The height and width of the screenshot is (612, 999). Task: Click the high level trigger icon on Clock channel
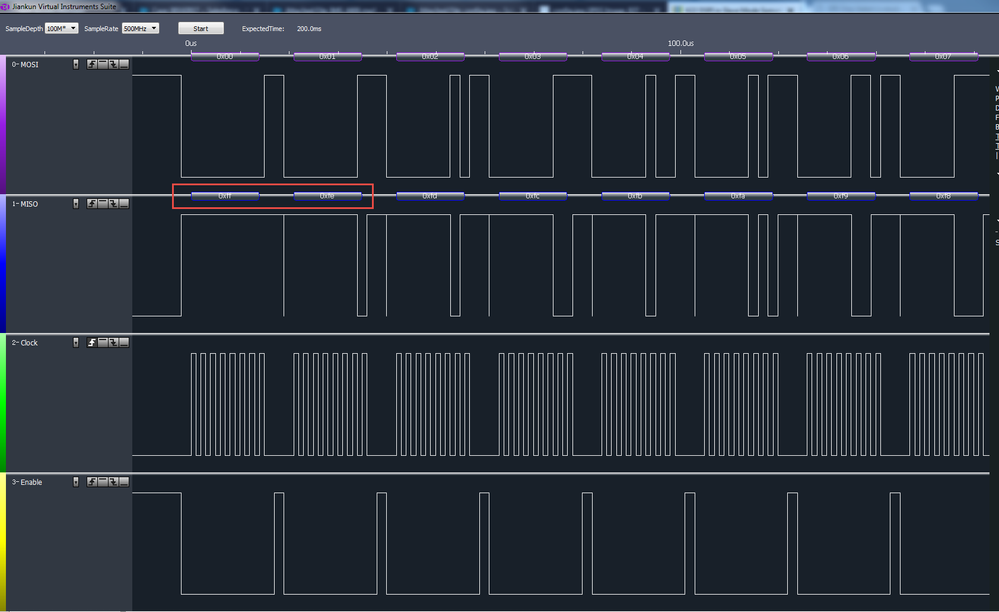coord(102,342)
